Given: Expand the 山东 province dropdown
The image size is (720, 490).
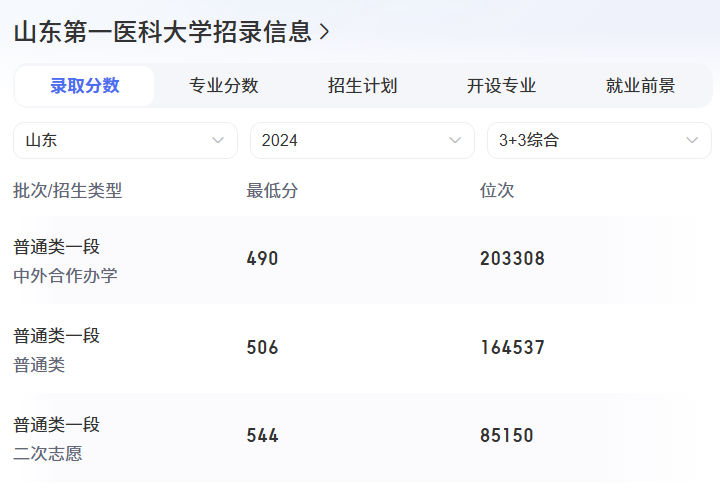Looking at the screenshot, I should point(125,140).
